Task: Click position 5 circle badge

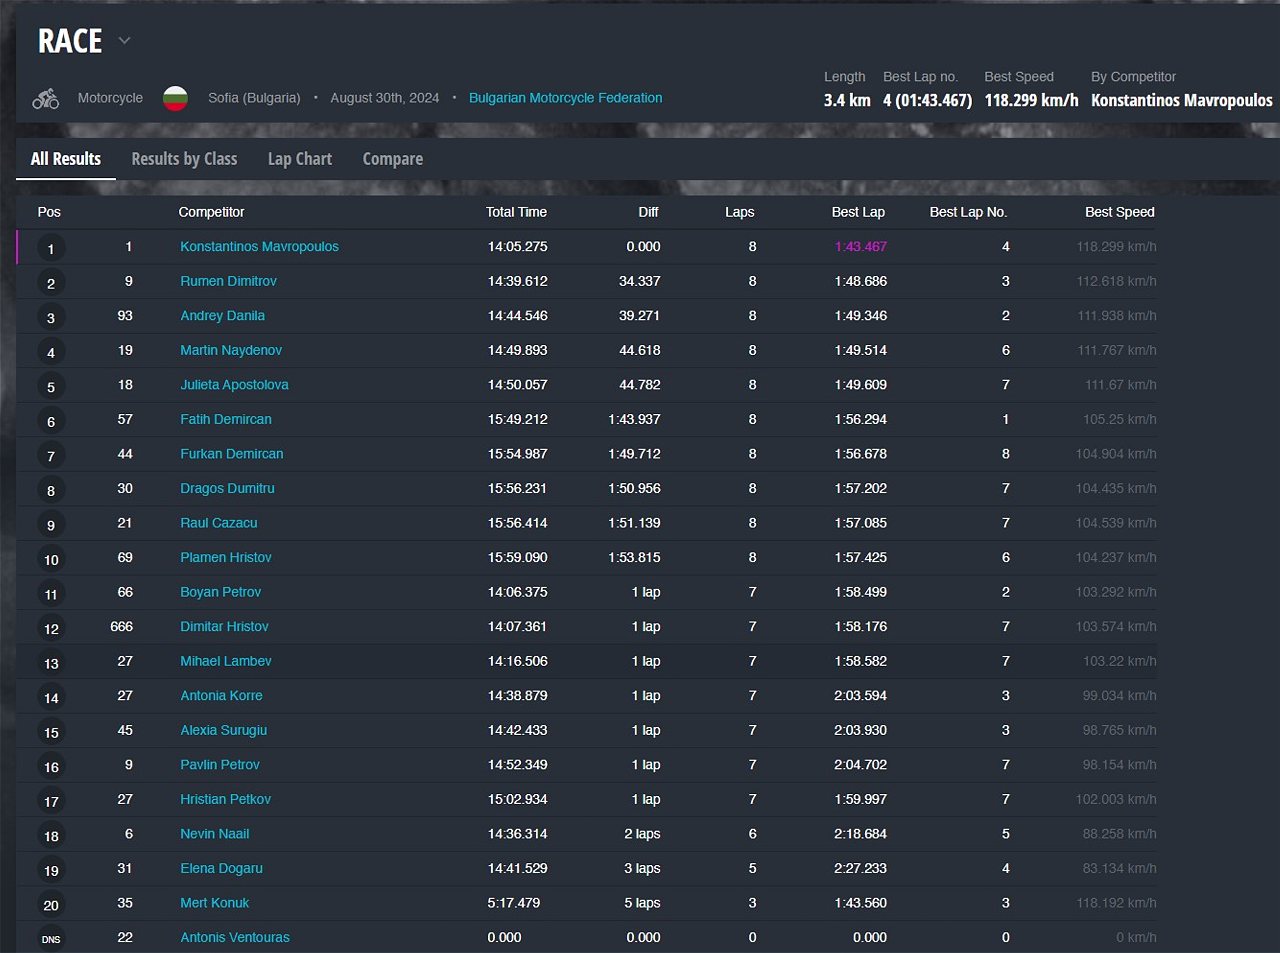Action: pos(51,386)
